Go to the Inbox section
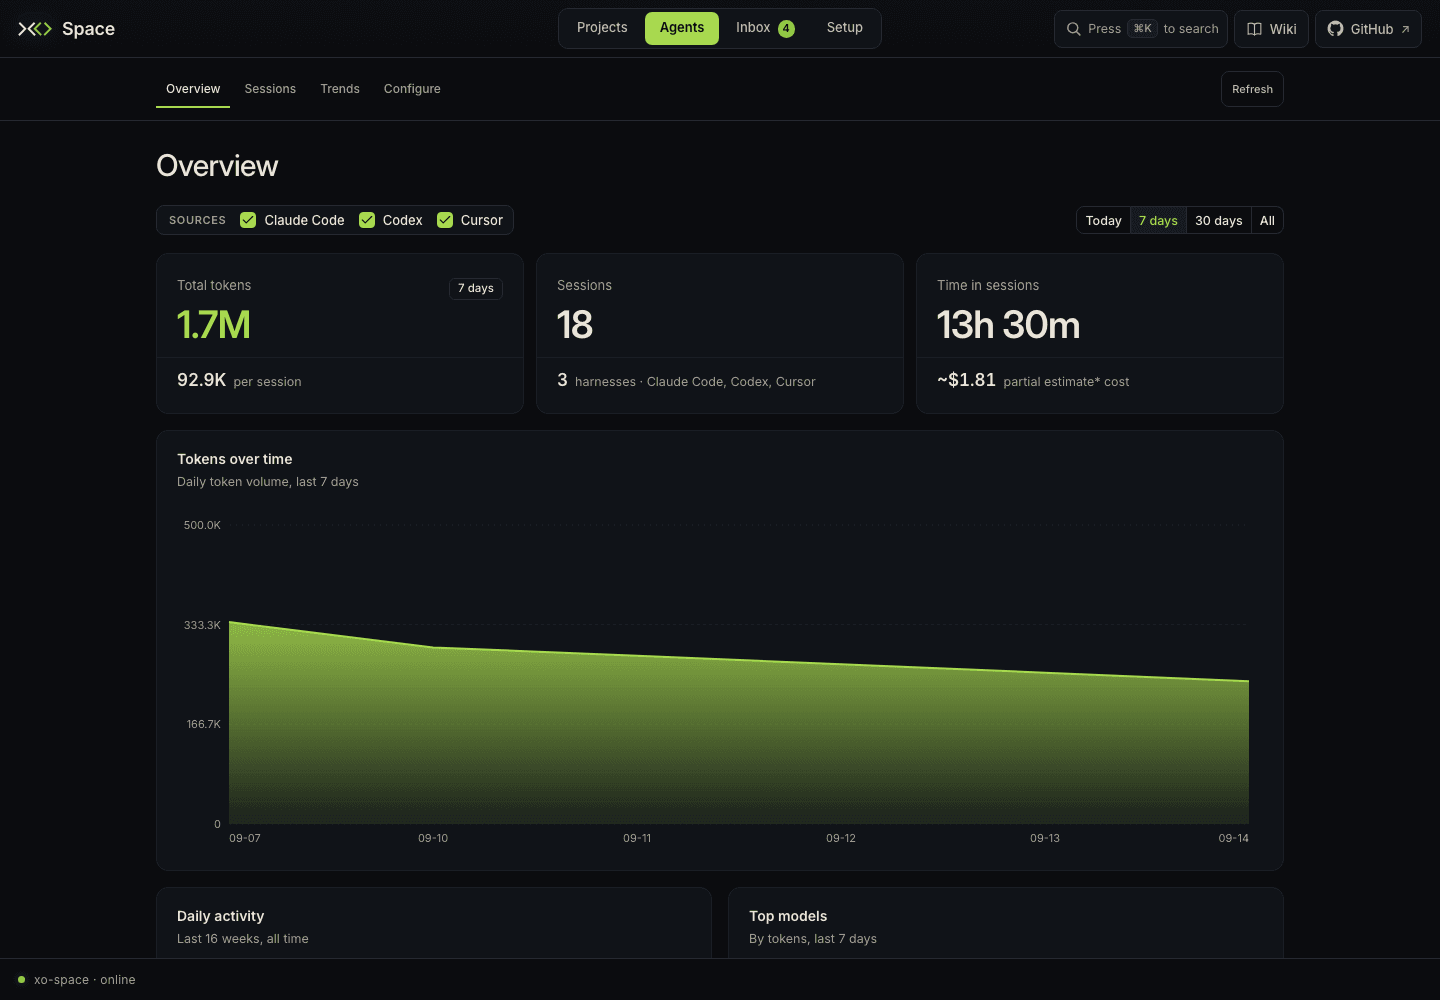 pos(765,28)
